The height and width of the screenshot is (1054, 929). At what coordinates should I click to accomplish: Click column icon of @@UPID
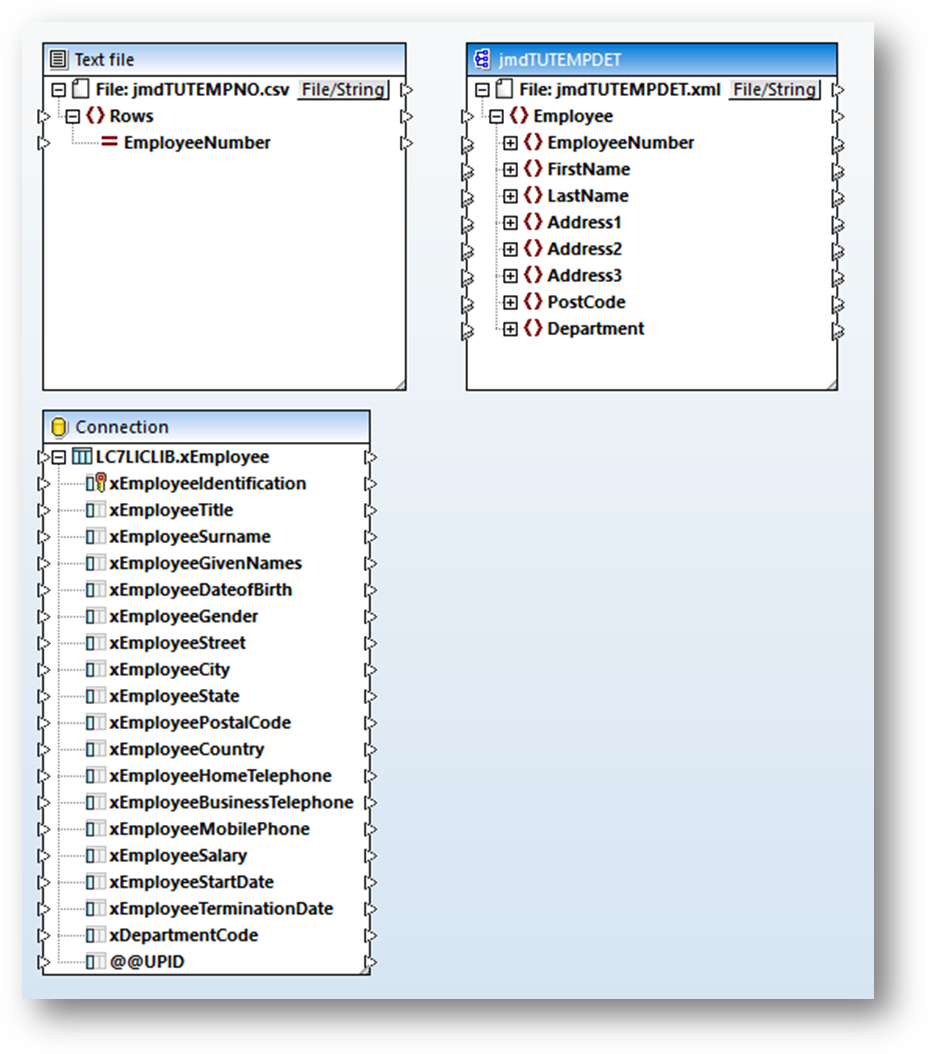coord(95,962)
